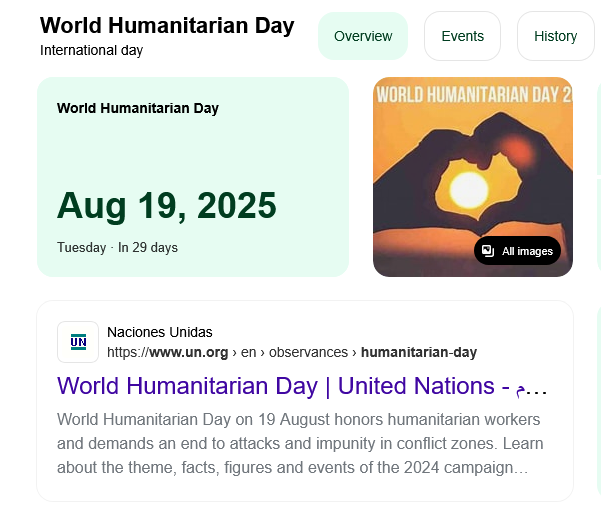Click the Aug 19, 2025 date
This screenshot has width=601, height=508.
coord(166,205)
